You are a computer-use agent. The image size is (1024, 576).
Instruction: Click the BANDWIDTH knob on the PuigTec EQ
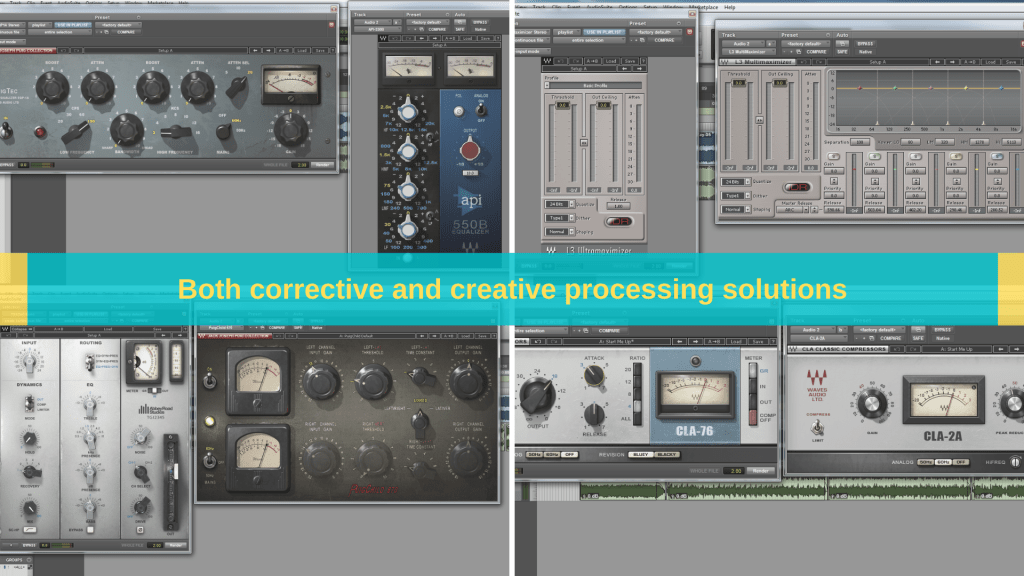(126, 128)
